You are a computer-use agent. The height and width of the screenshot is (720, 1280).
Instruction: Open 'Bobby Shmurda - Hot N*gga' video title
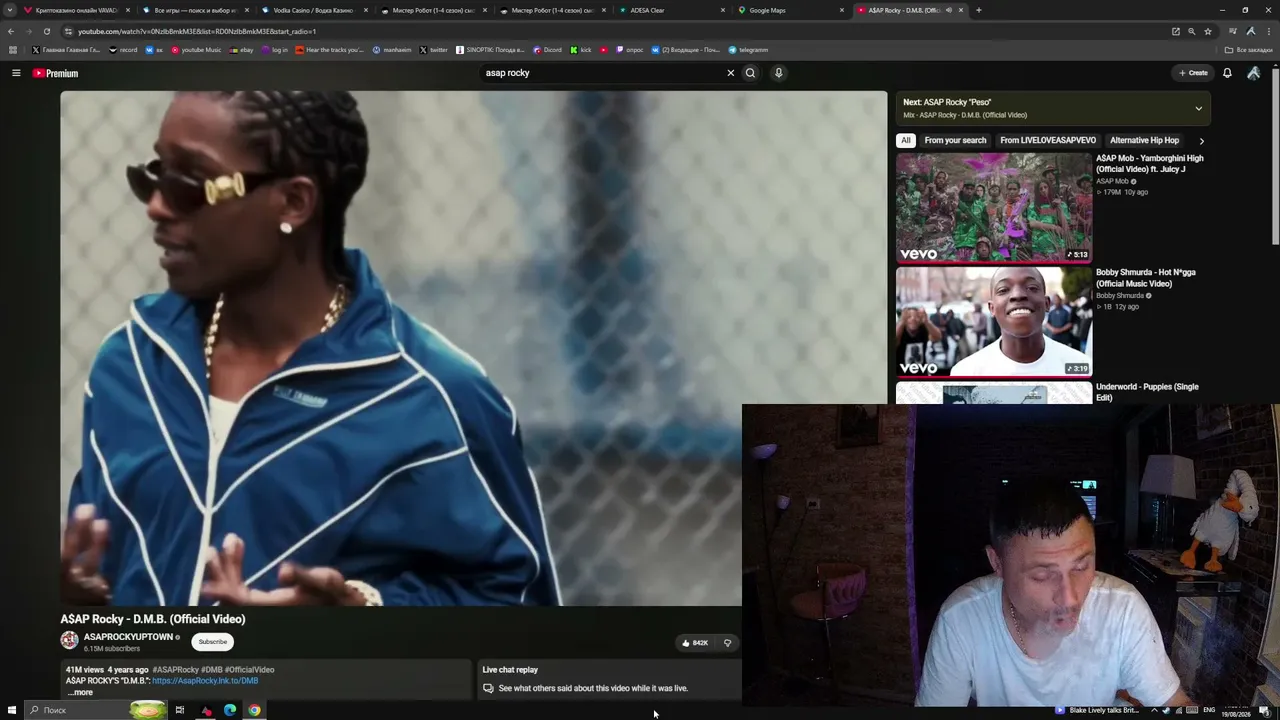1146,278
